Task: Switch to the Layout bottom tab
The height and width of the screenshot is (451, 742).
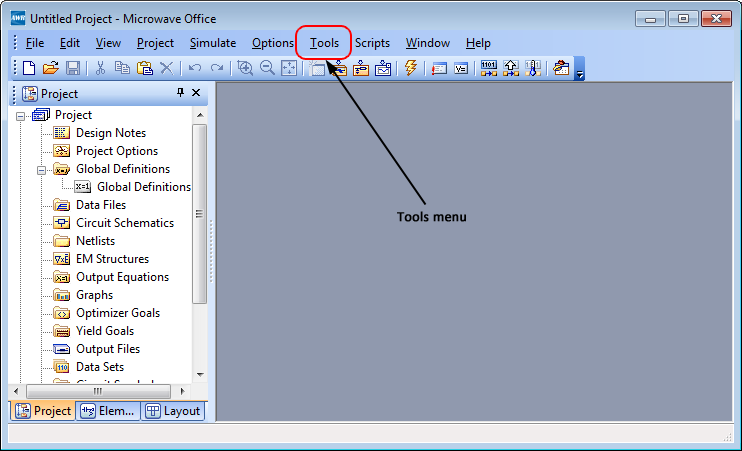Action: pyautogui.click(x=173, y=411)
